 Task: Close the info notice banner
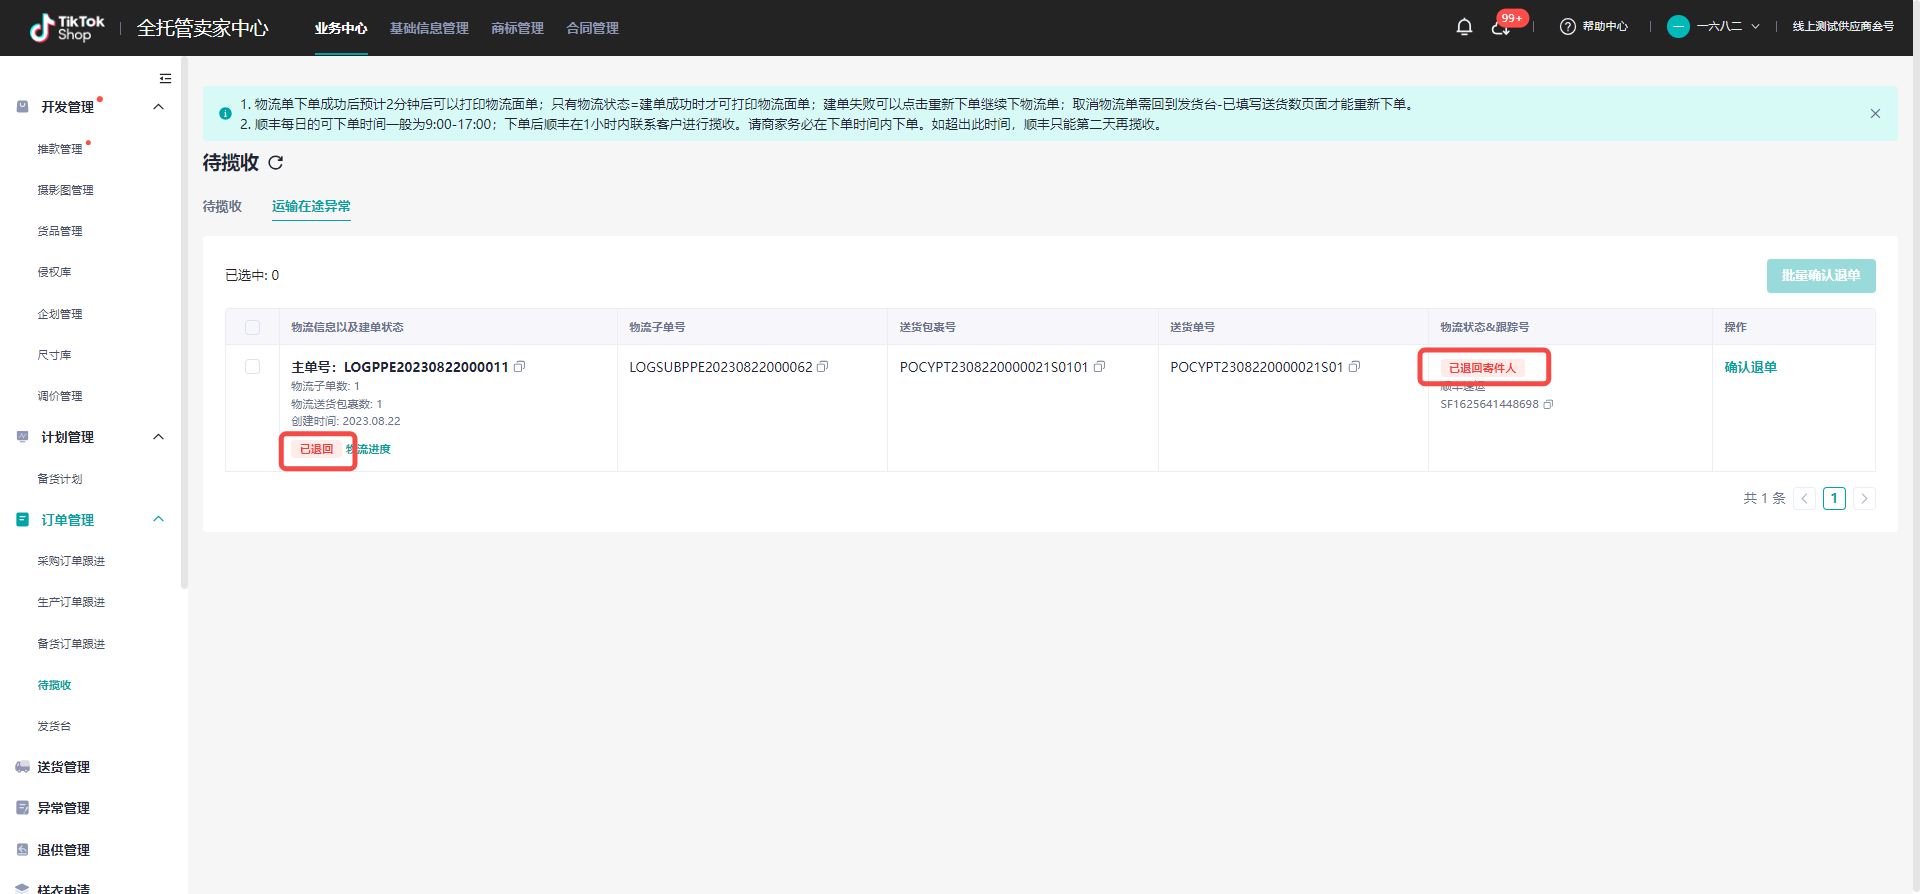pyautogui.click(x=1875, y=114)
